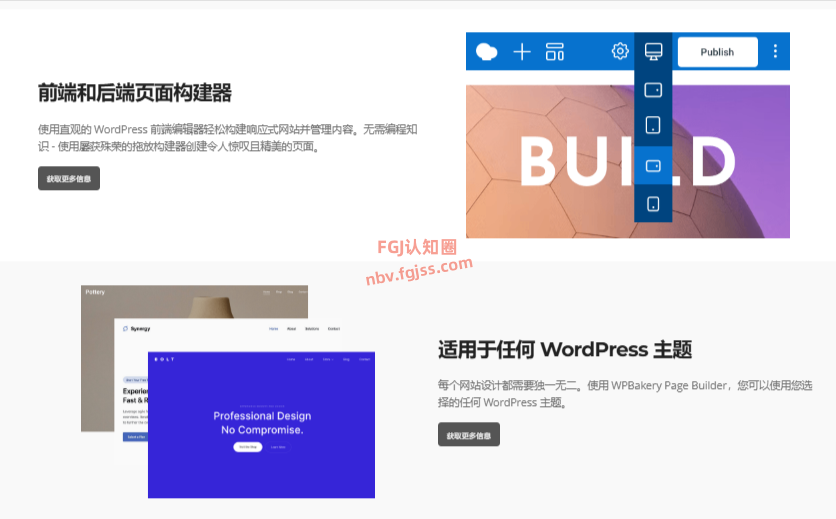Click the plus add element icon

click(x=522, y=52)
